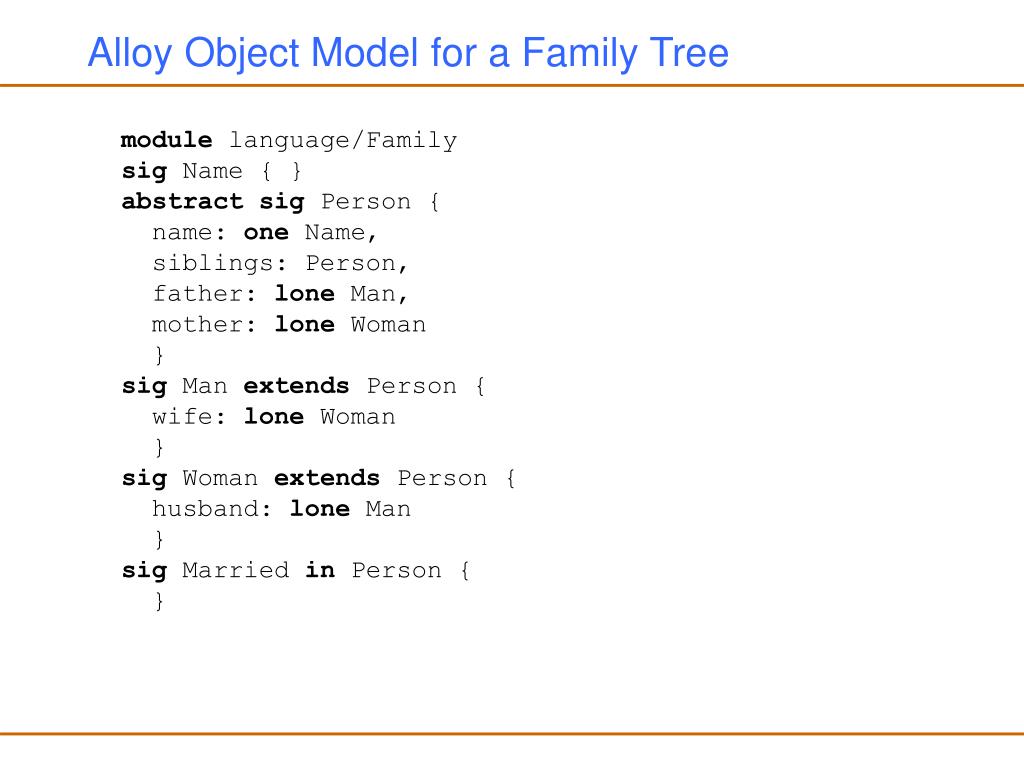This screenshot has height=768, width=1024.
Task: Click the bold 'in' keyword
Action: point(320,570)
